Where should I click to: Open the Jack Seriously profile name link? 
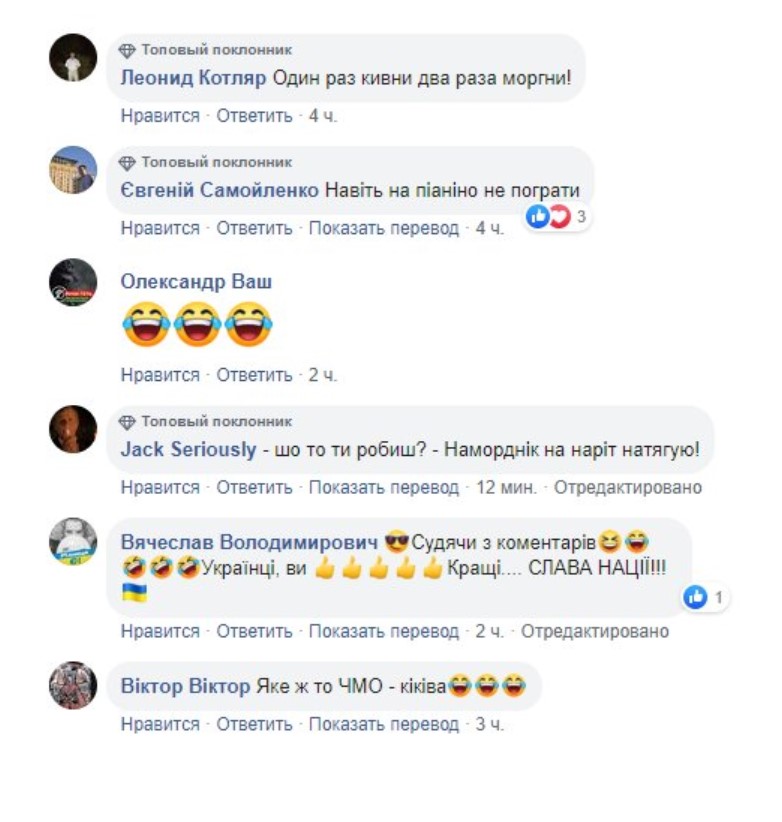pyautogui.click(x=189, y=450)
